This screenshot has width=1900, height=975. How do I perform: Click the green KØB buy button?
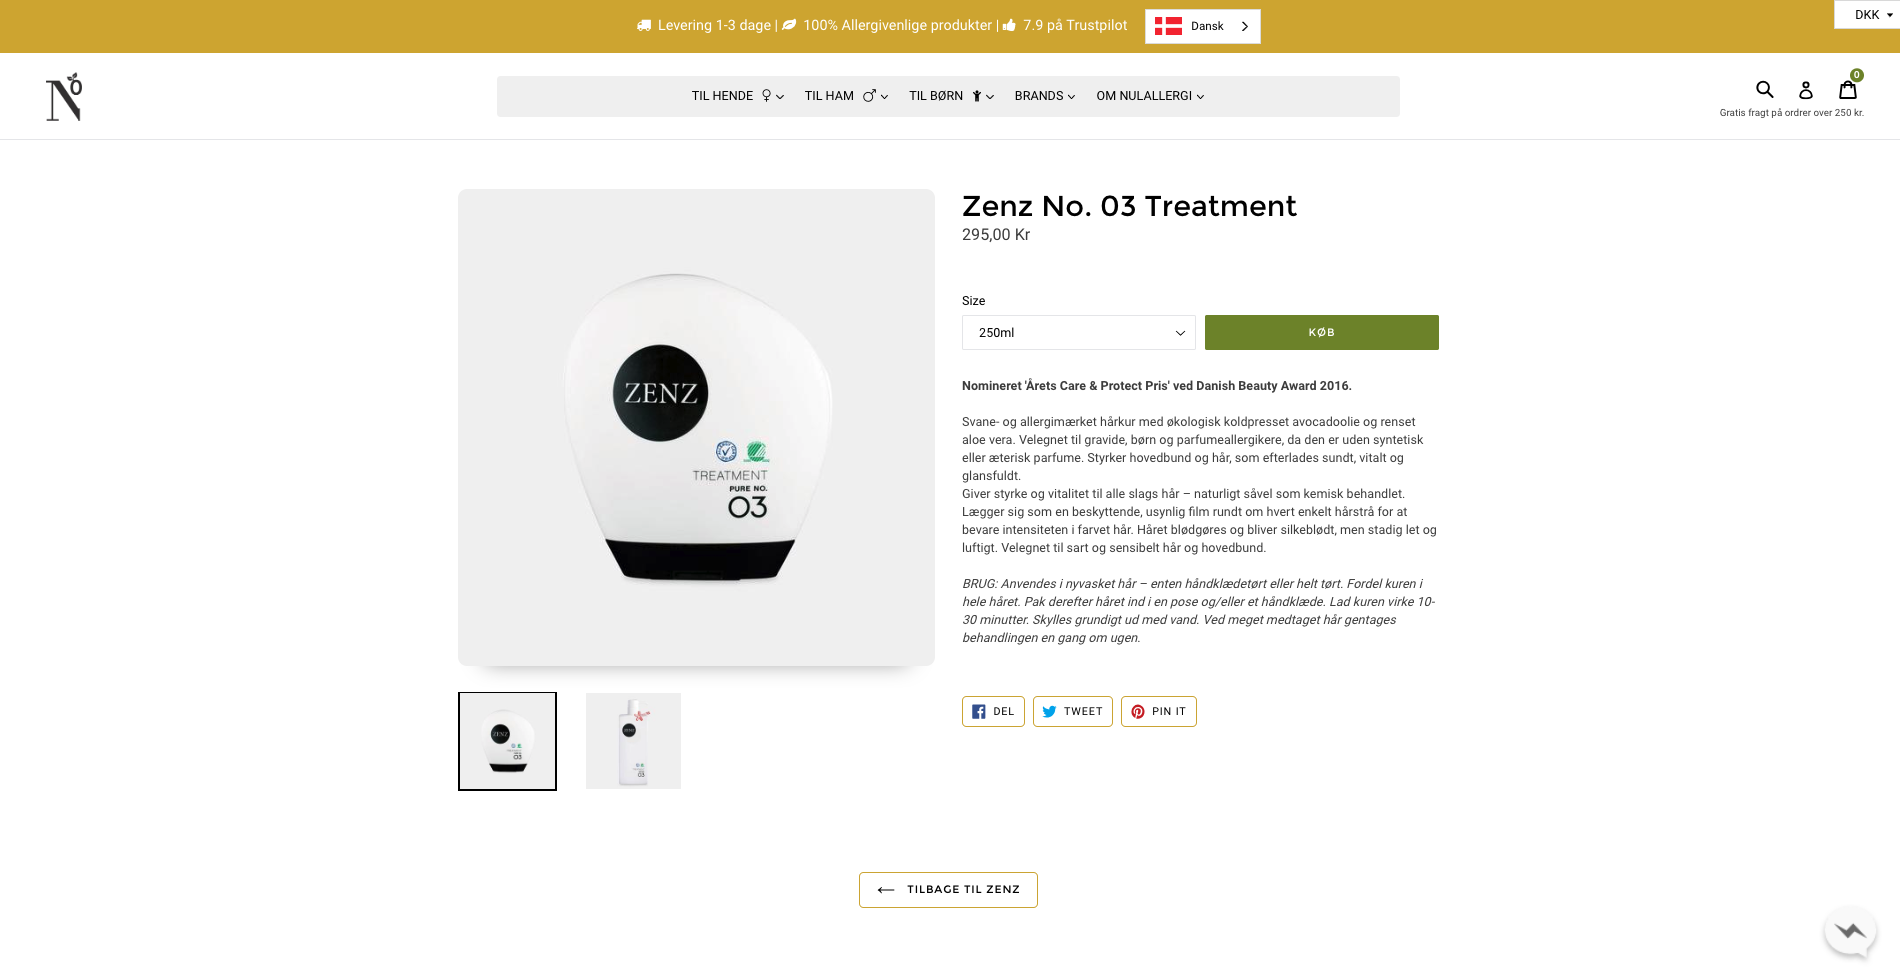1321,333
